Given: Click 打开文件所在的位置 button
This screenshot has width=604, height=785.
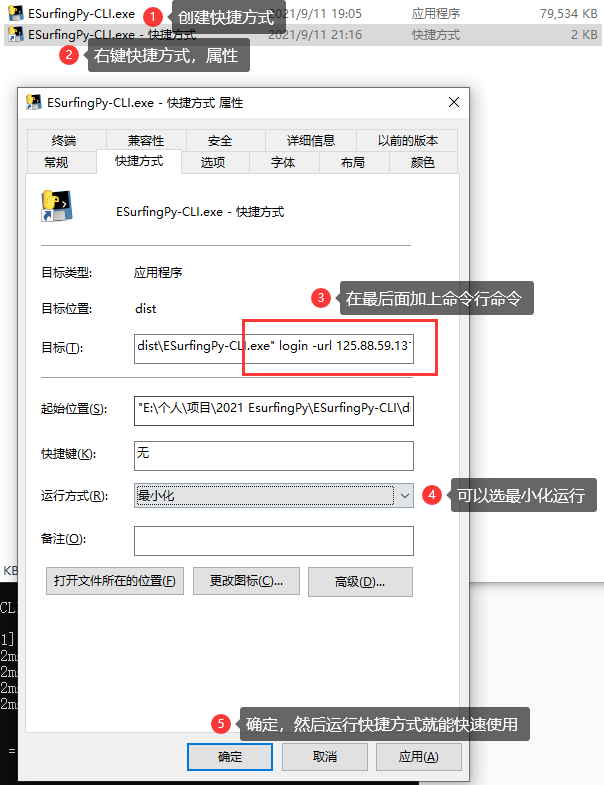Looking at the screenshot, I should pyautogui.click(x=115, y=581).
